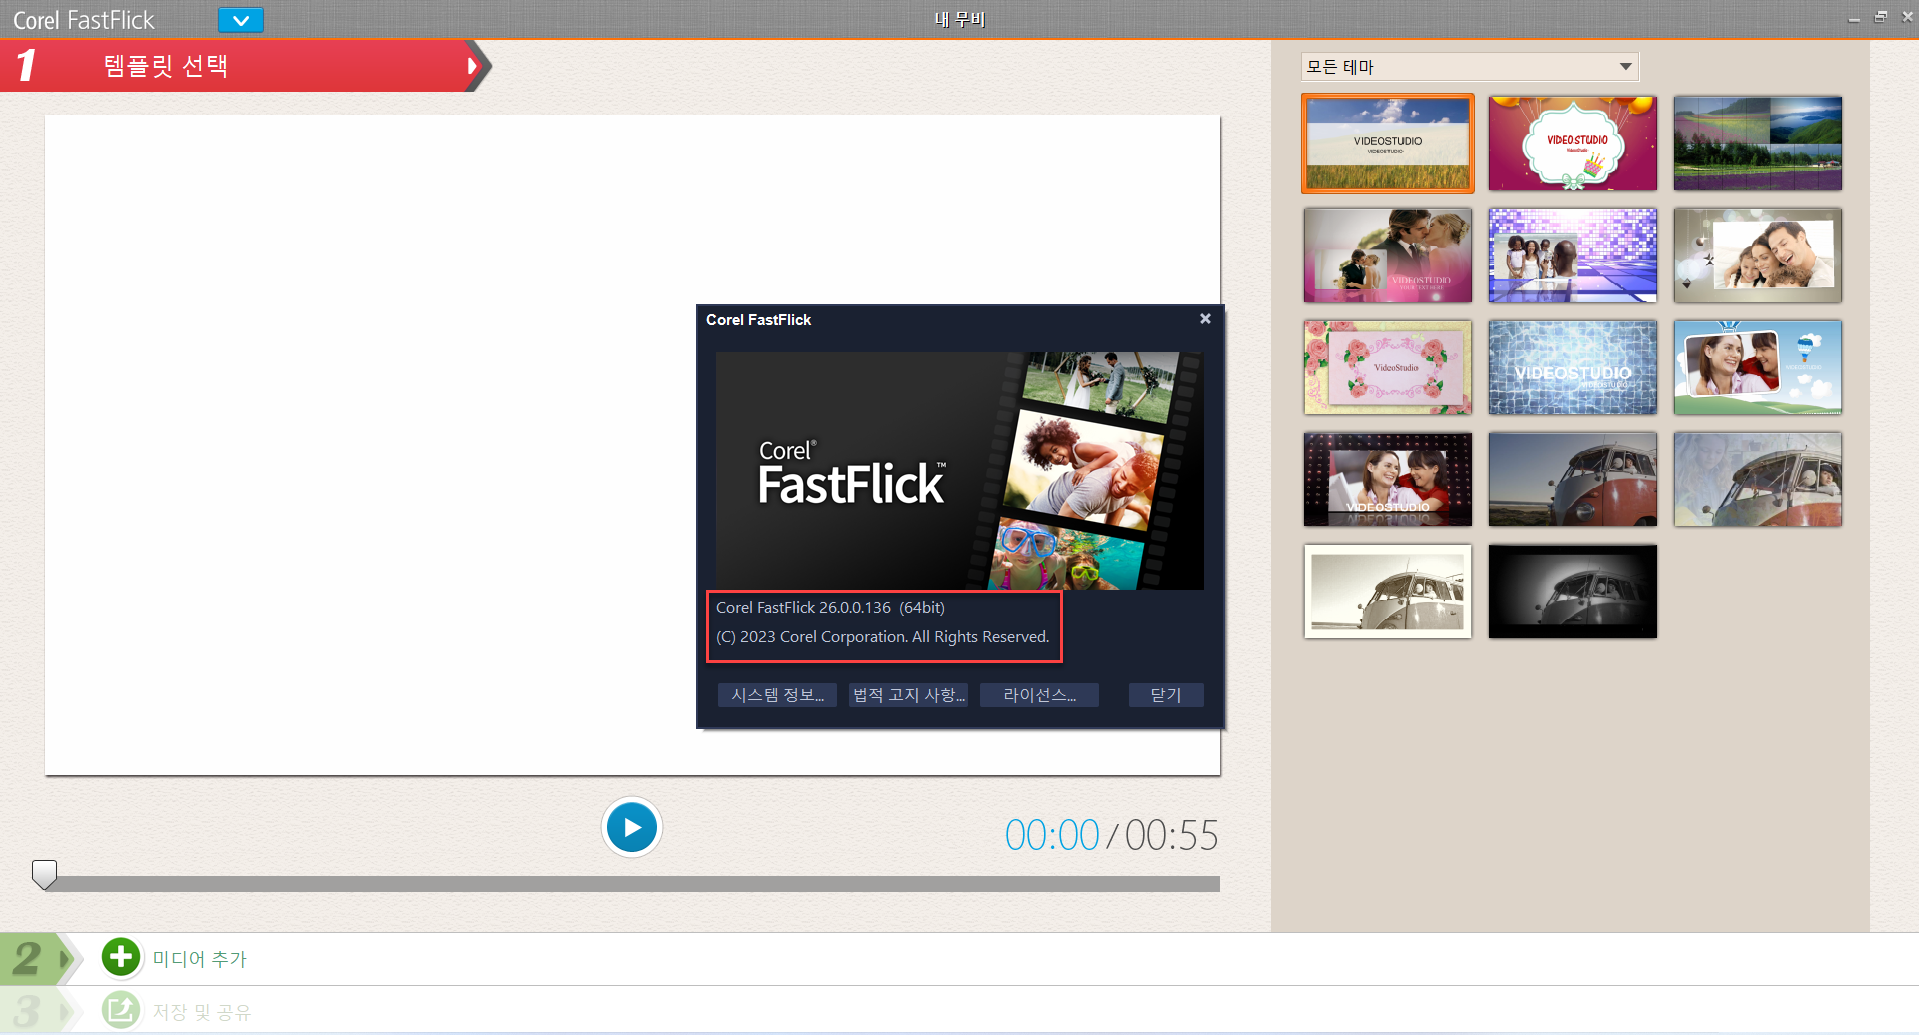1919x1035 pixels.
Task: Select the black and white van template
Action: pos(1573,591)
